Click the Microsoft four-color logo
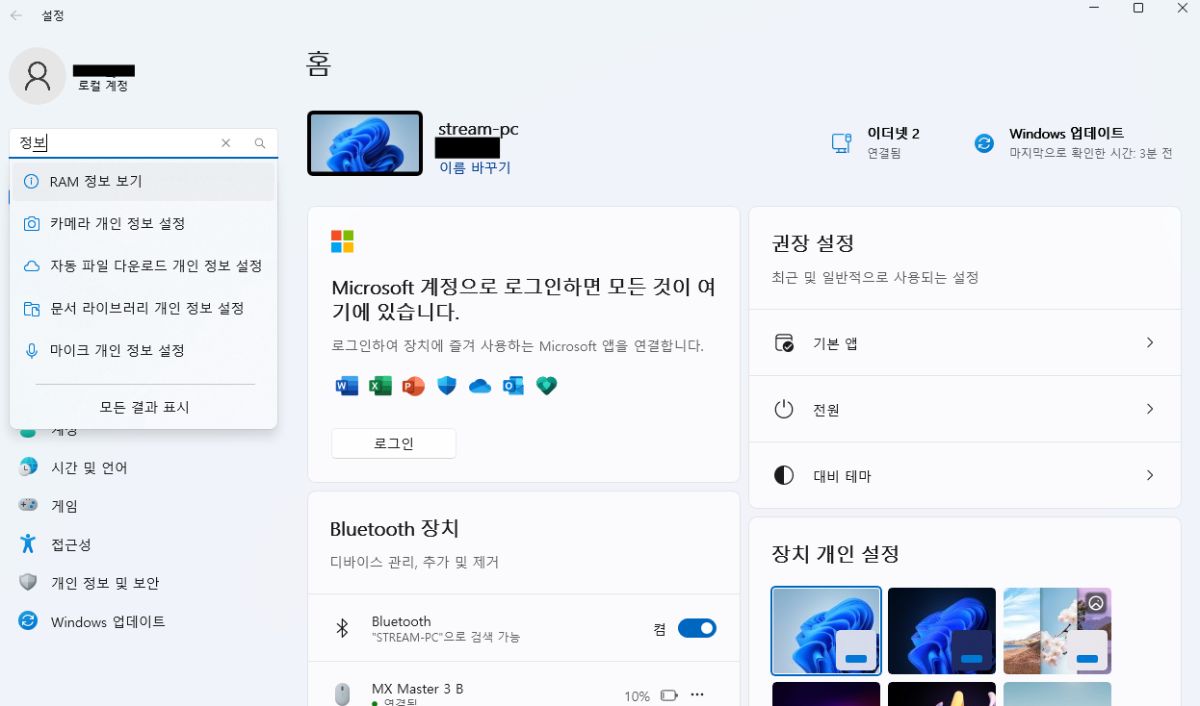The height and width of the screenshot is (706, 1200). coord(342,241)
